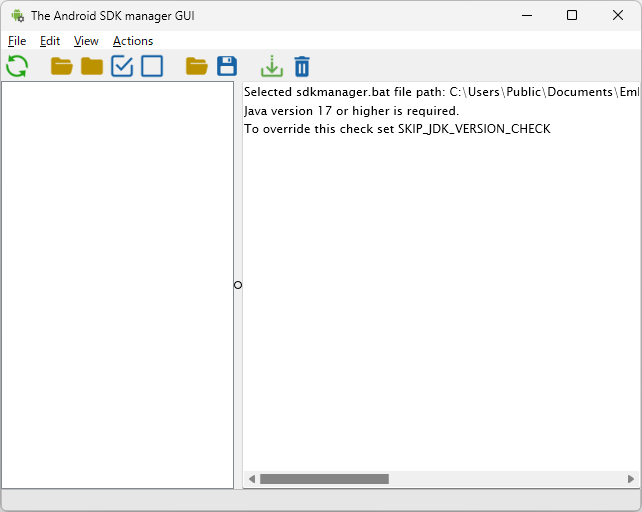Click the 'SKIP_JDK_VERSION_CHECK' log line
The image size is (642, 512).
397,129
